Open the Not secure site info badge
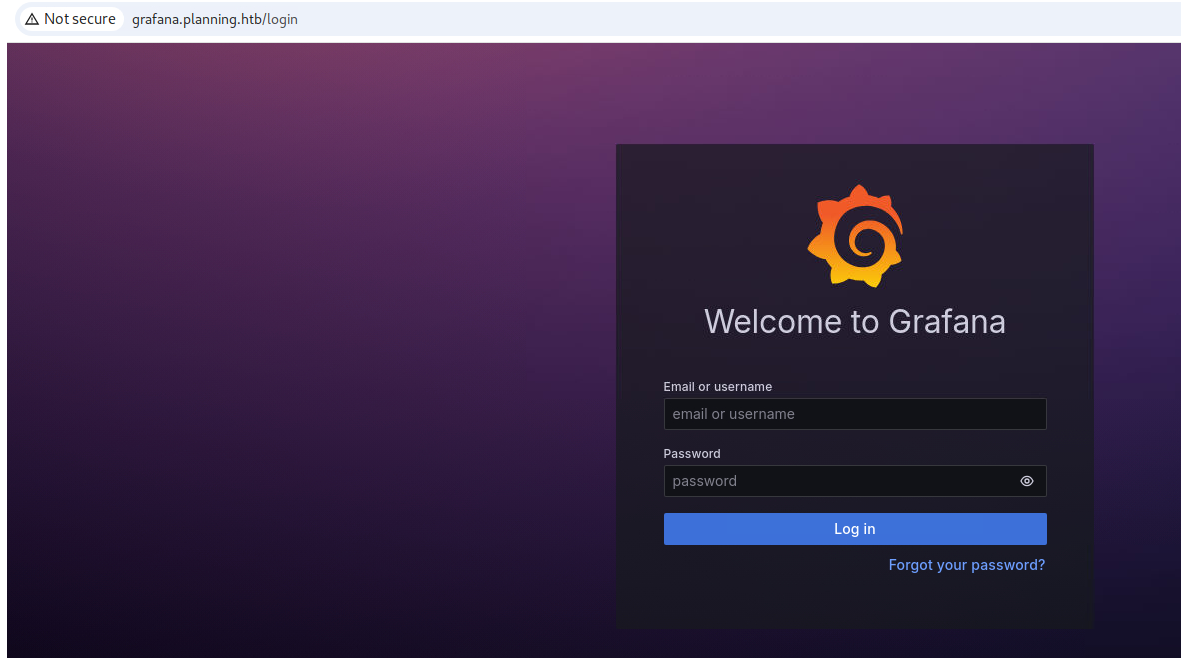This screenshot has height=658, width=1181. (70, 19)
